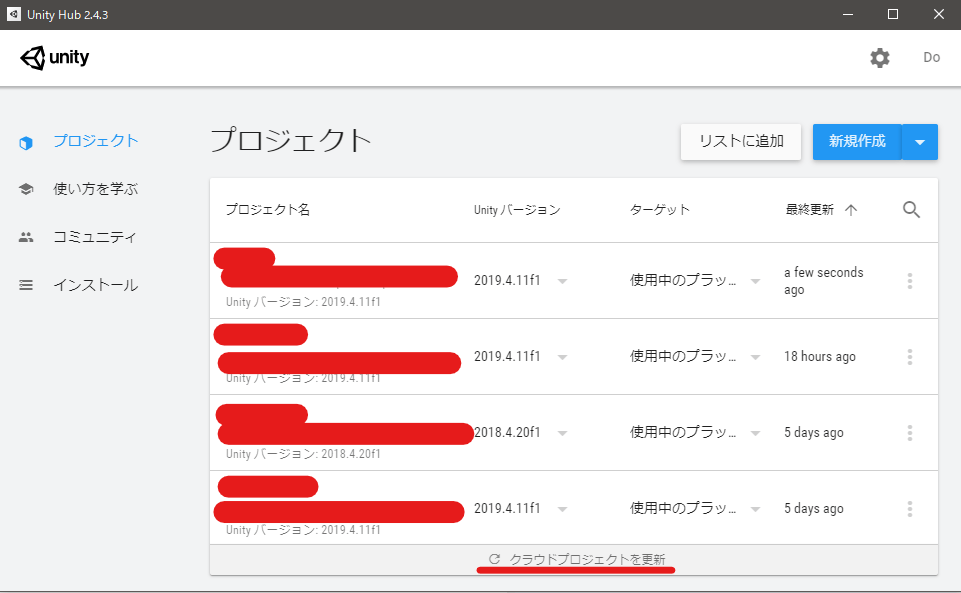Image resolution: width=961 pixels, height=593 pixels.
Task: Open version dropdown for the '18 hours ago' project
Action: [x=562, y=357]
